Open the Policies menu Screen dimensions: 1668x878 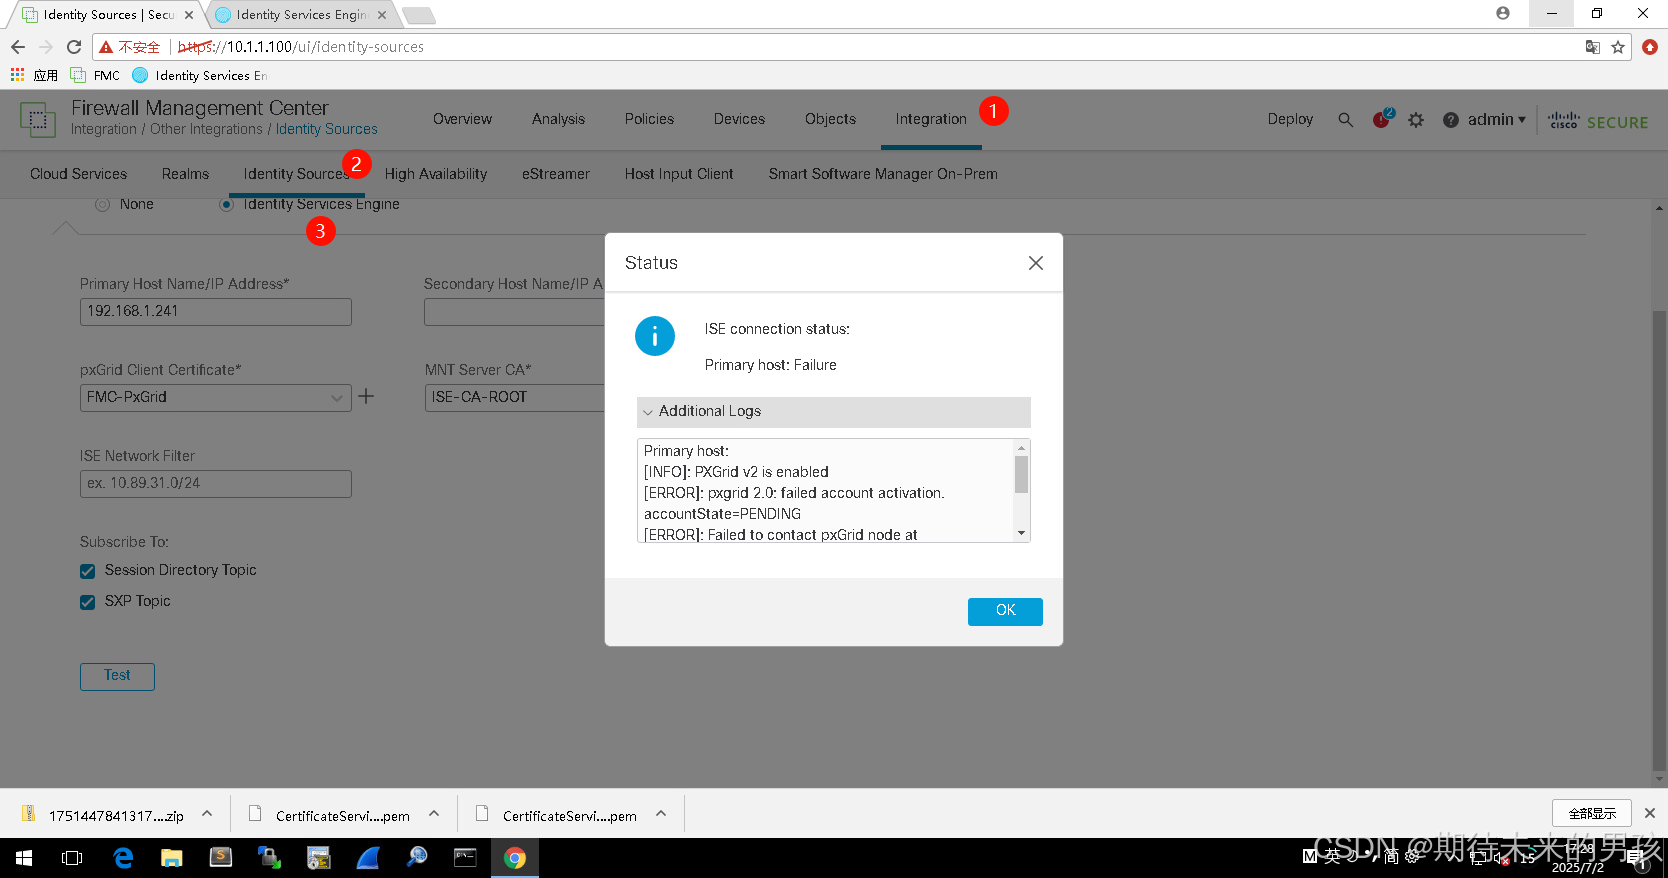pyautogui.click(x=649, y=119)
